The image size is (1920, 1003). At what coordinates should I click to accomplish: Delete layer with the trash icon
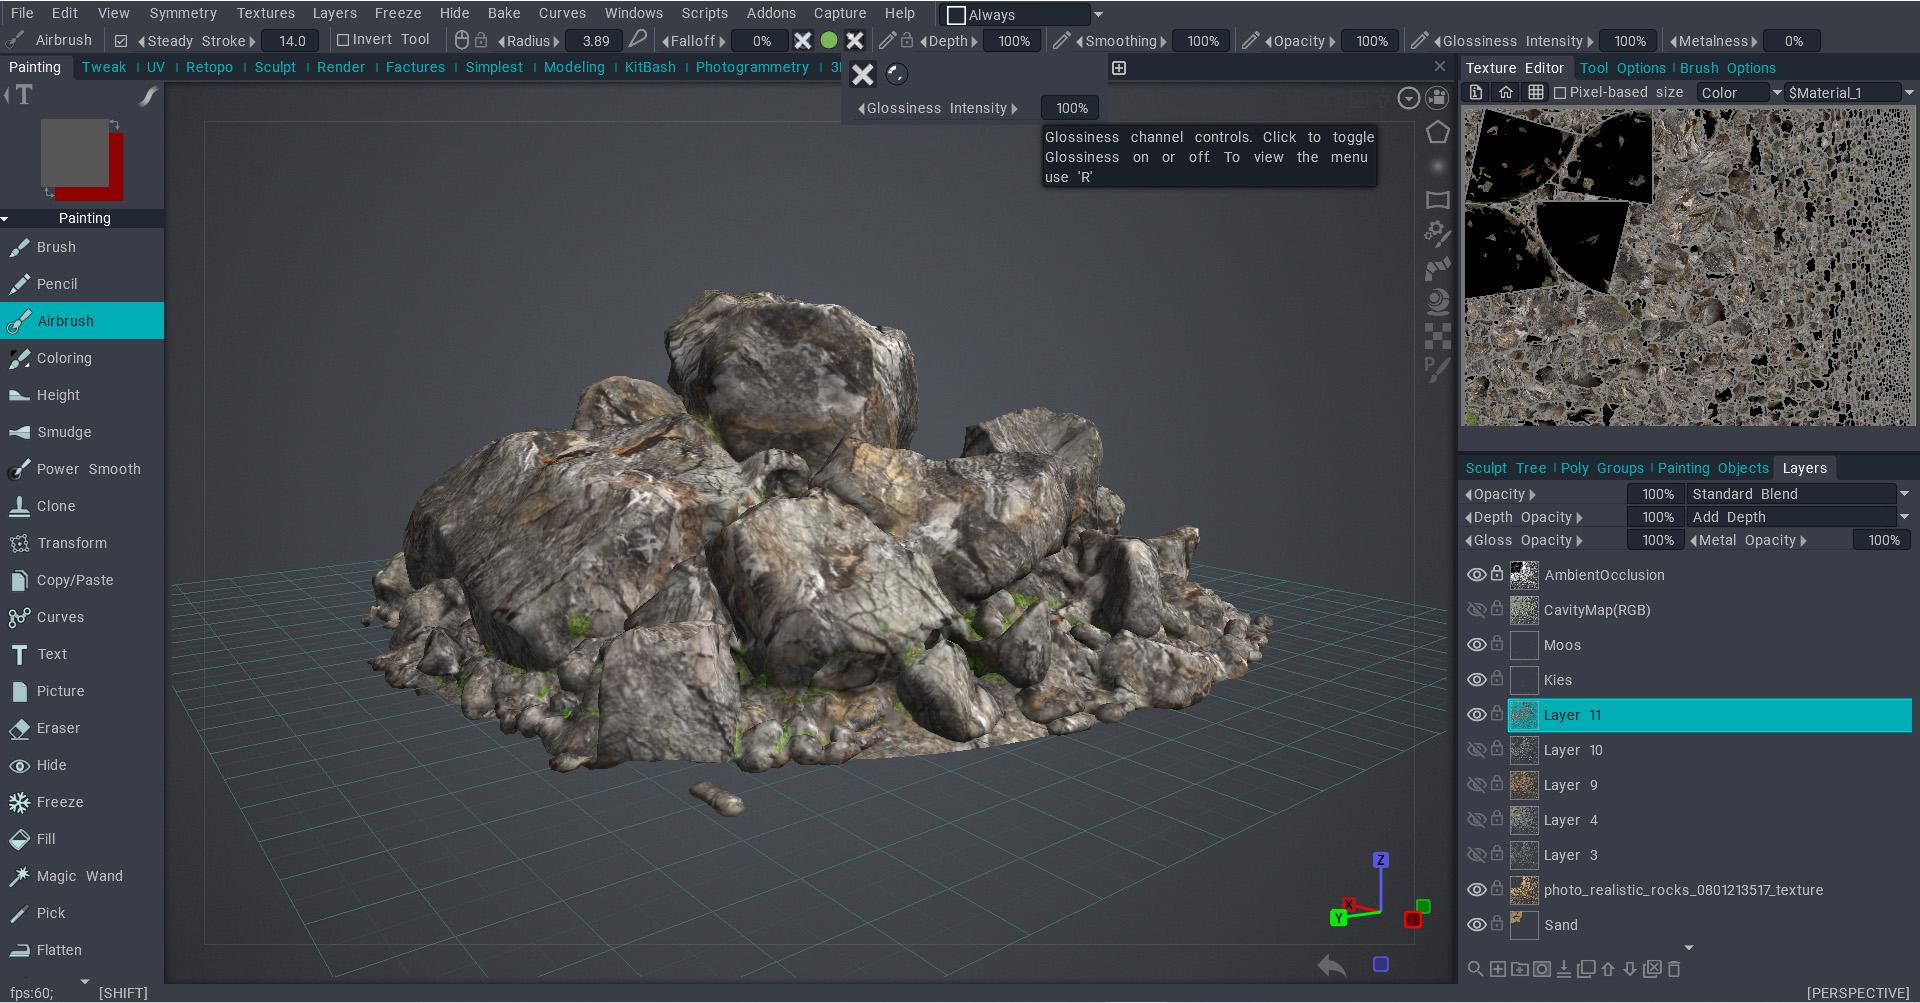(x=1674, y=969)
